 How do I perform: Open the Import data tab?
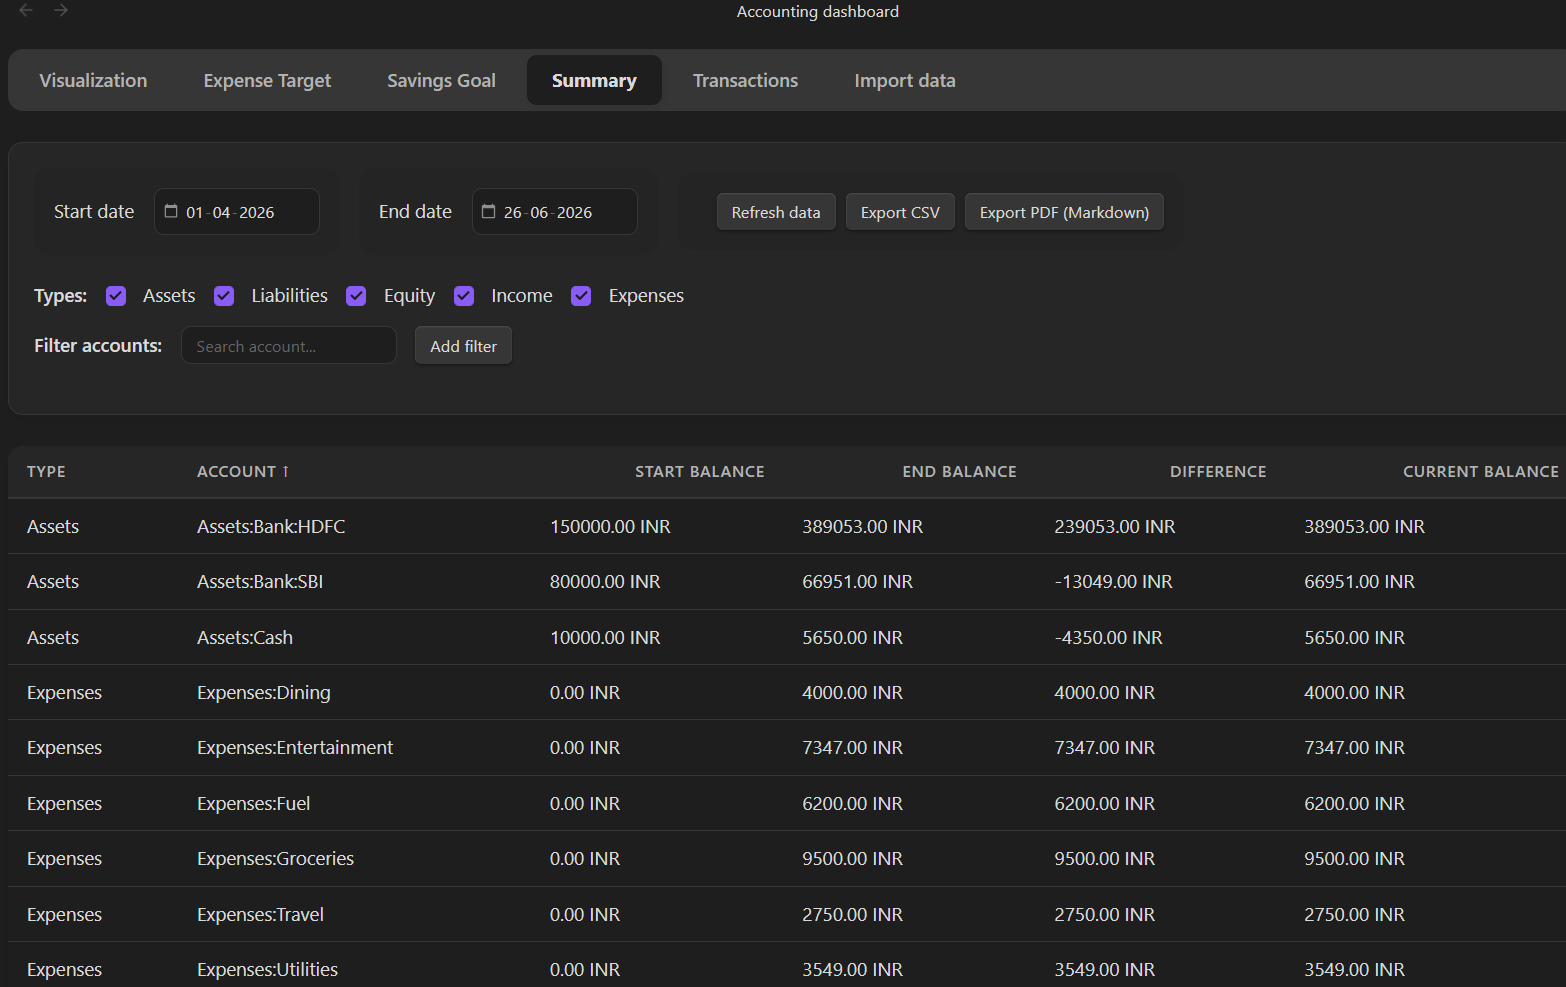coord(905,81)
